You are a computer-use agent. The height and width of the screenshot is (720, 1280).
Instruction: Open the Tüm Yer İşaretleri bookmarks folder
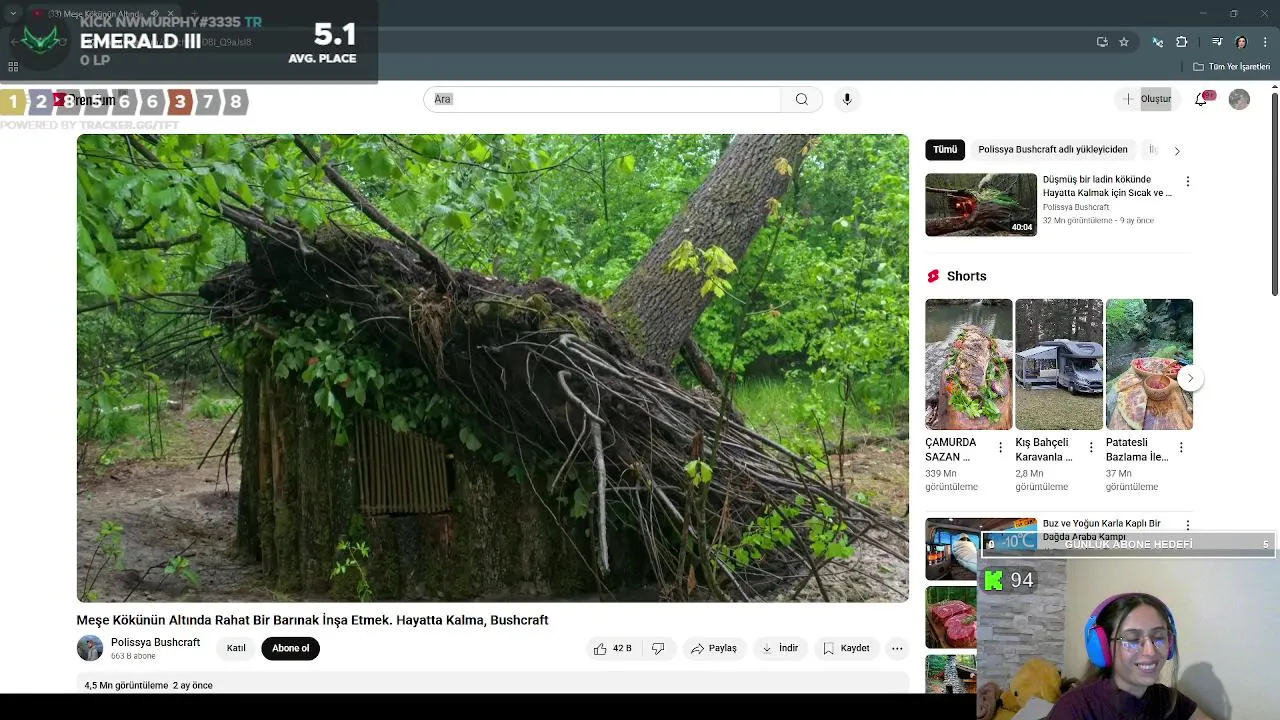1232,67
